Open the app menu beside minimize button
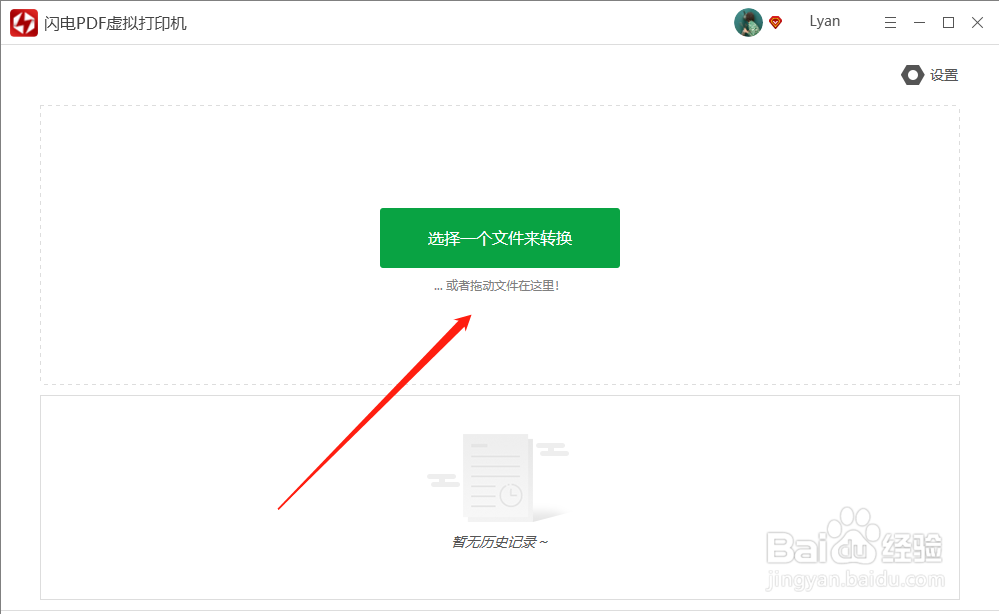The width and height of the screenshot is (999, 614). [890, 21]
